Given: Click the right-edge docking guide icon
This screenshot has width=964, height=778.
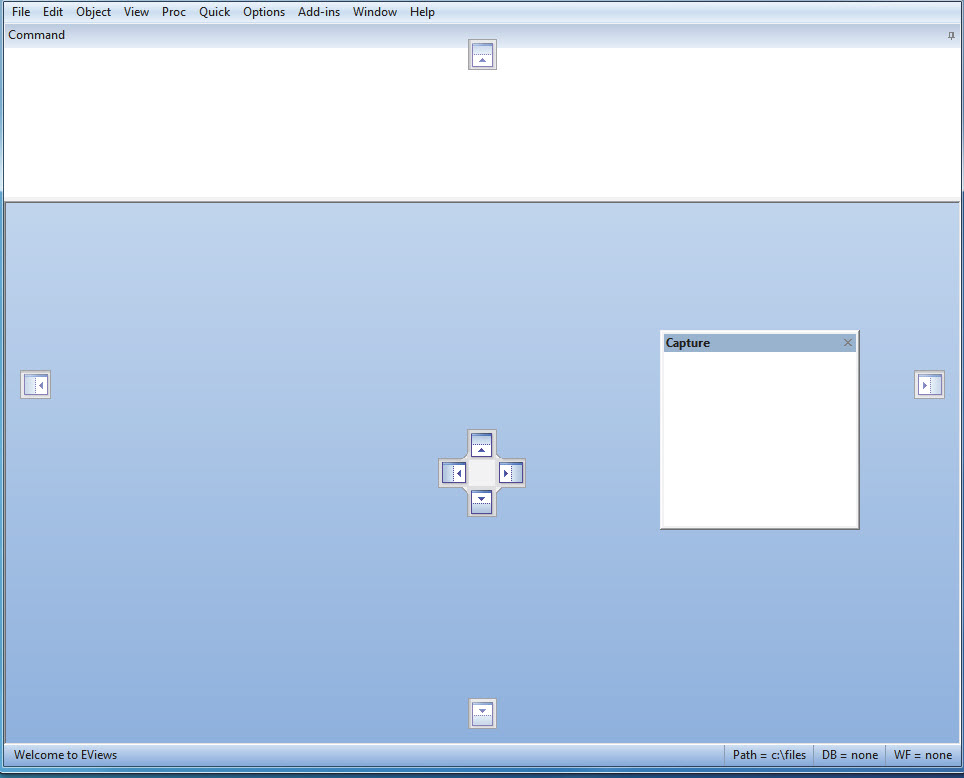Looking at the screenshot, I should [x=928, y=384].
